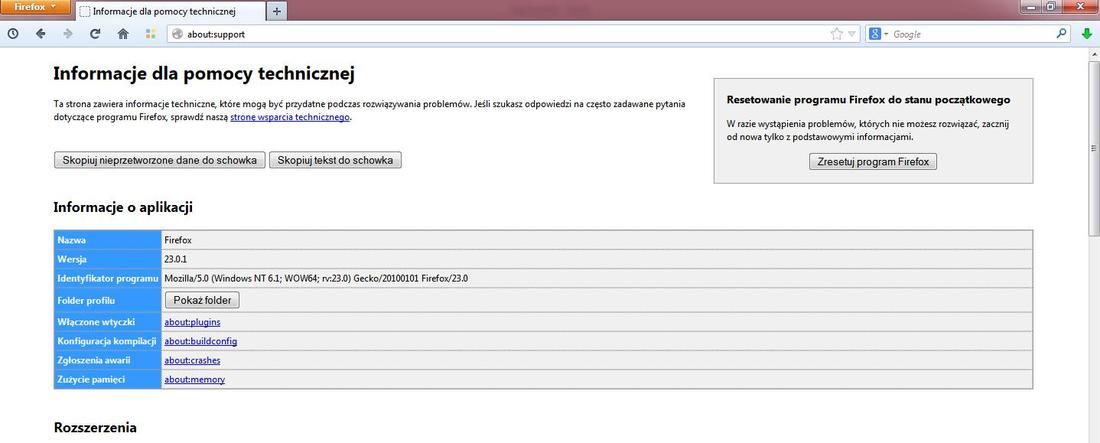Minimize the Firefox window
Viewport: 1100px width, 443px height.
pyautogui.click(x=1029, y=6)
